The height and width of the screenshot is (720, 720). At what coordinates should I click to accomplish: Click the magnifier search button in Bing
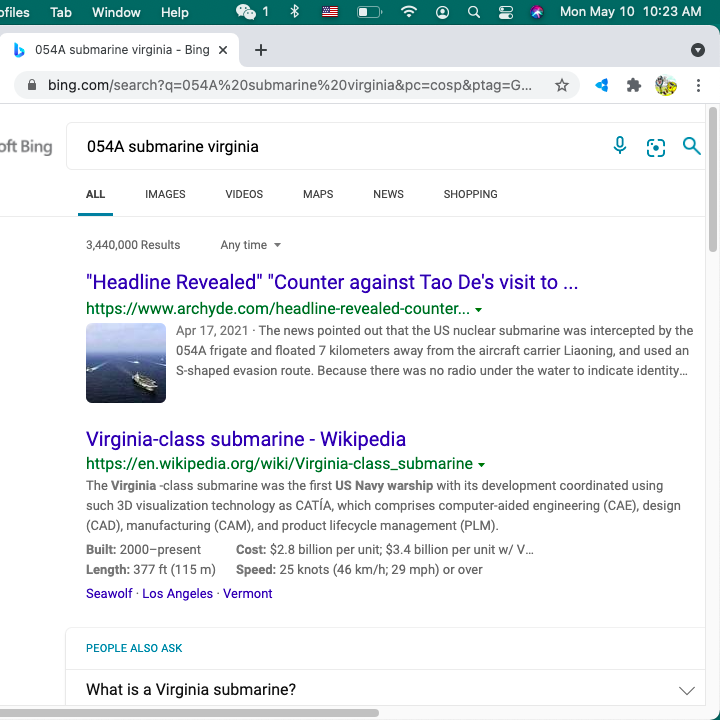click(691, 146)
